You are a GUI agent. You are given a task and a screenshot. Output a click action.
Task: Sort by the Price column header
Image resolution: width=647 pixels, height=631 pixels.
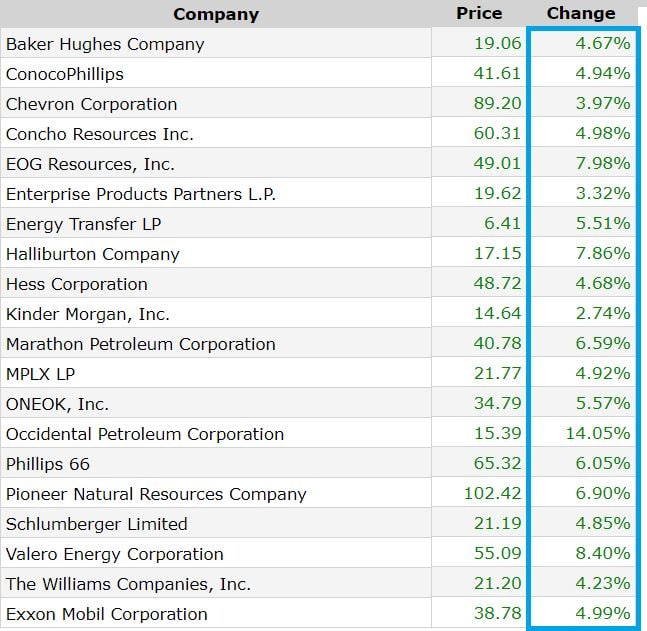(479, 13)
